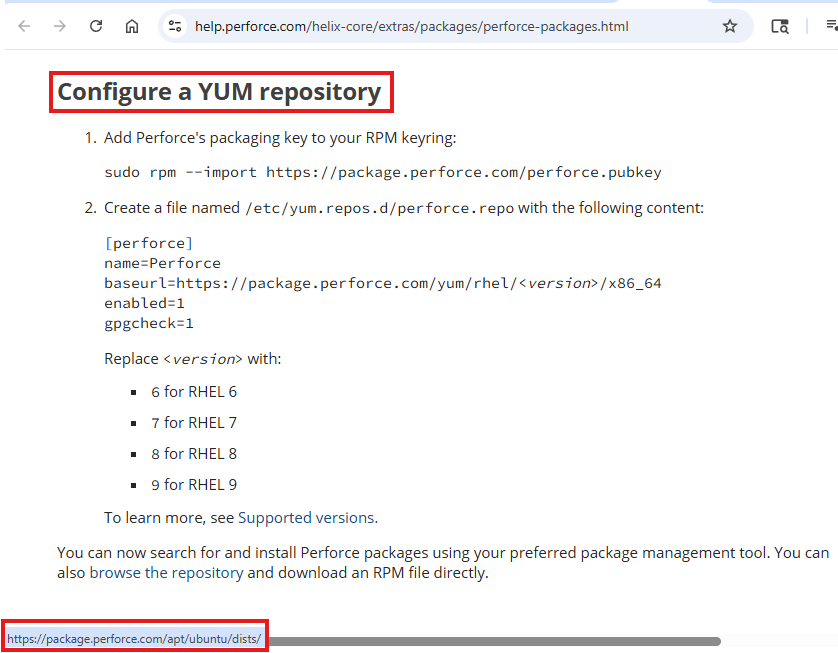Open the Supported versions link
Viewport: 838px width, 653px height.
[x=306, y=518]
